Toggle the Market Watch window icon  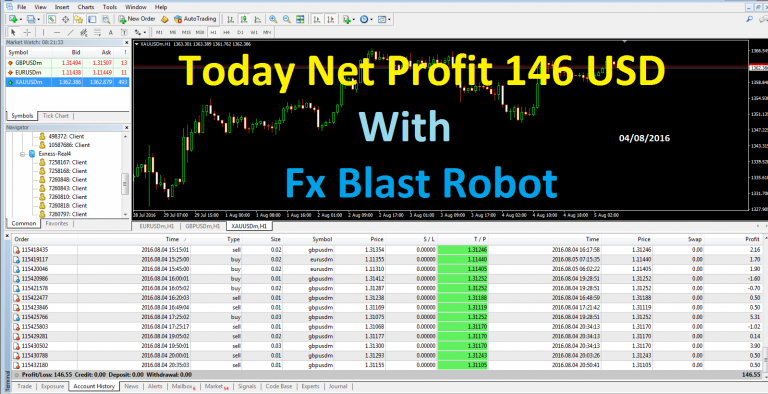51,19
